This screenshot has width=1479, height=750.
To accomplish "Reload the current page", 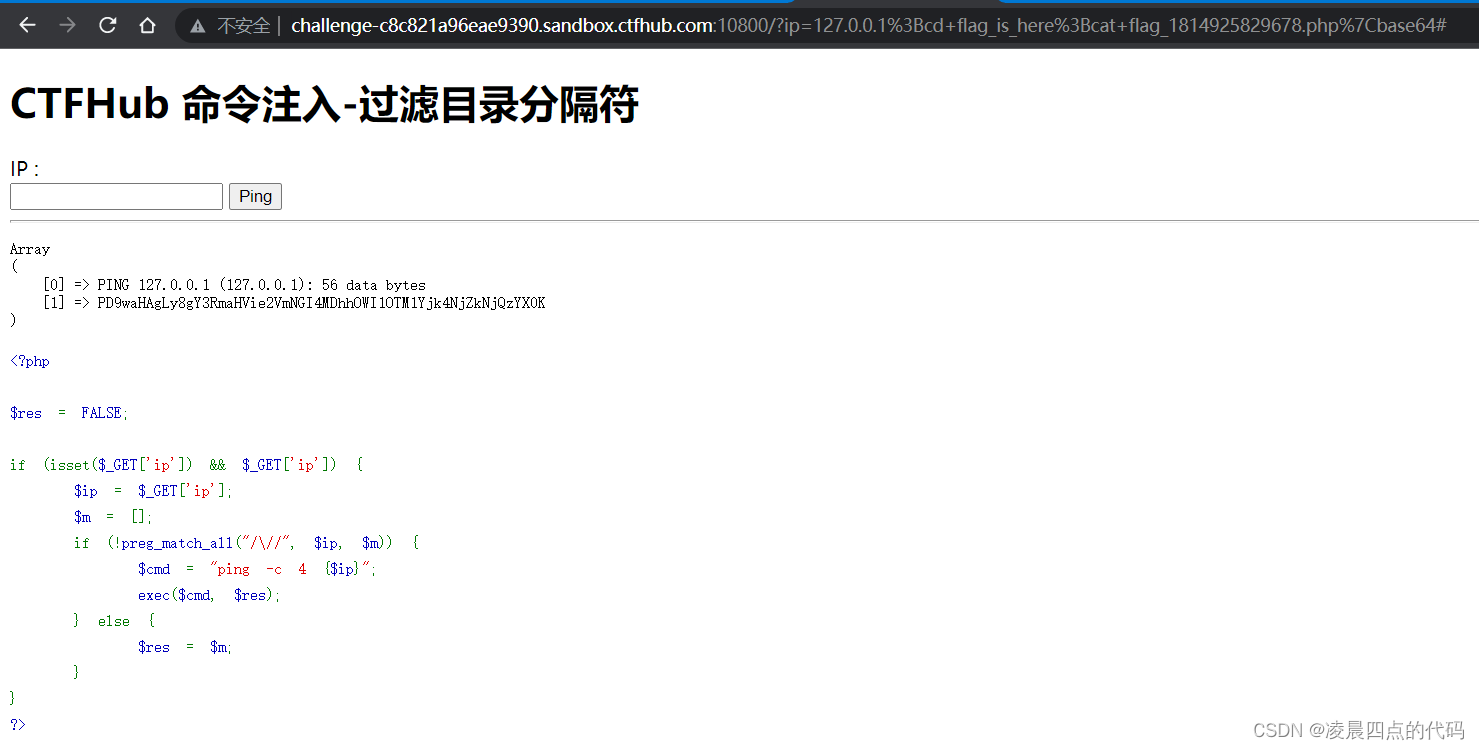I will click(x=107, y=25).
